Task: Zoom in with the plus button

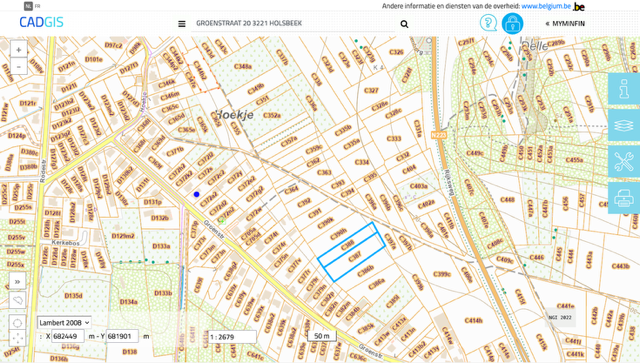Action: point(18,50)
